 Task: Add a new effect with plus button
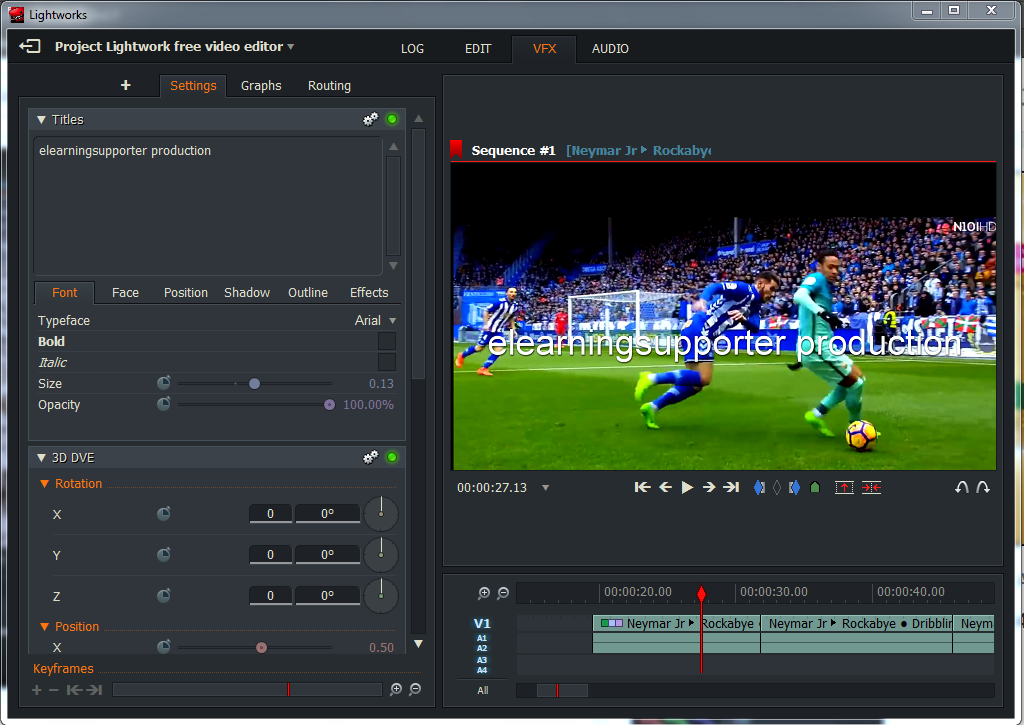[126, 85]
